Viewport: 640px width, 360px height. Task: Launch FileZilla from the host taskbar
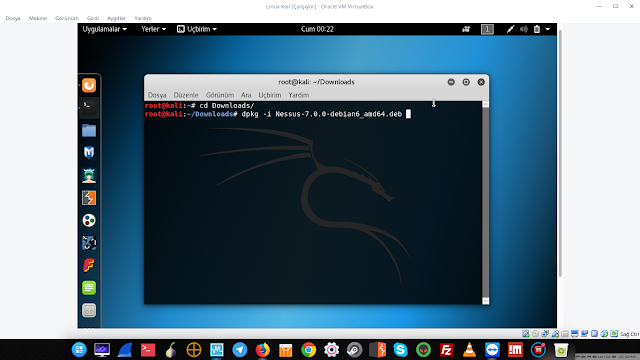(446, 350)
